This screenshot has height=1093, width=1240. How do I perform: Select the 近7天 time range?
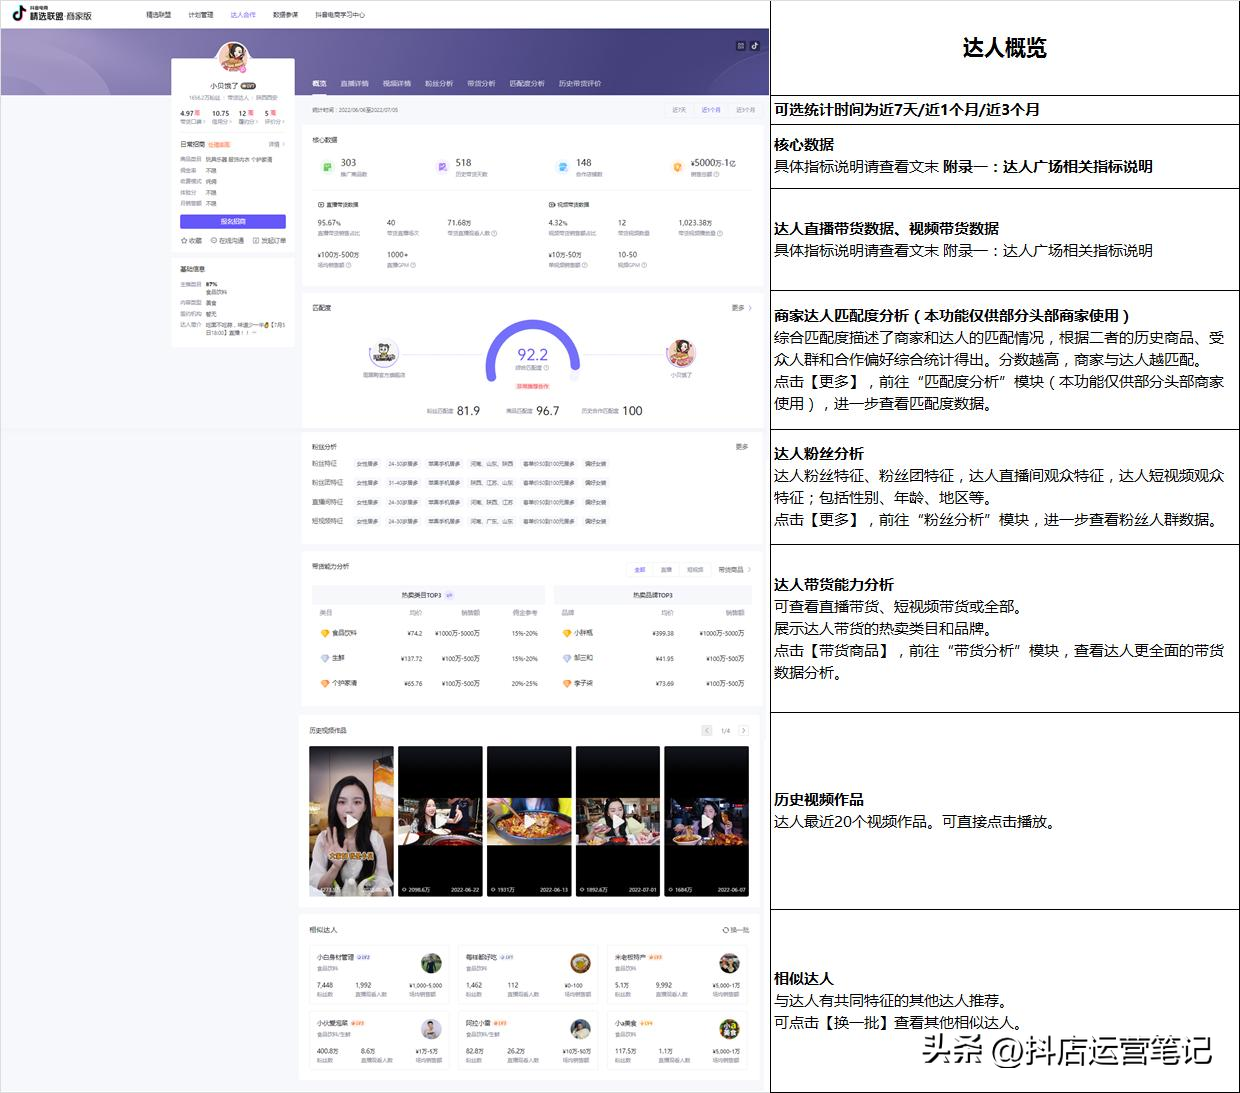tap(679, 110)
